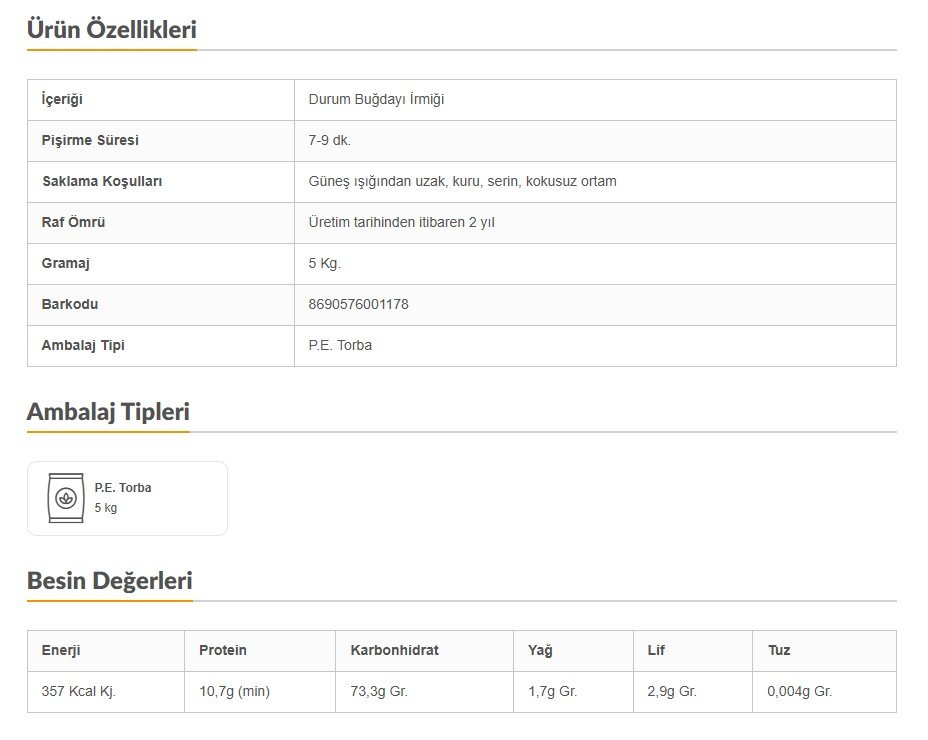This screenshot has height=740, width=928.
Task: Click the Ambalaj Tipleri section heading
Action: (108, 412)
